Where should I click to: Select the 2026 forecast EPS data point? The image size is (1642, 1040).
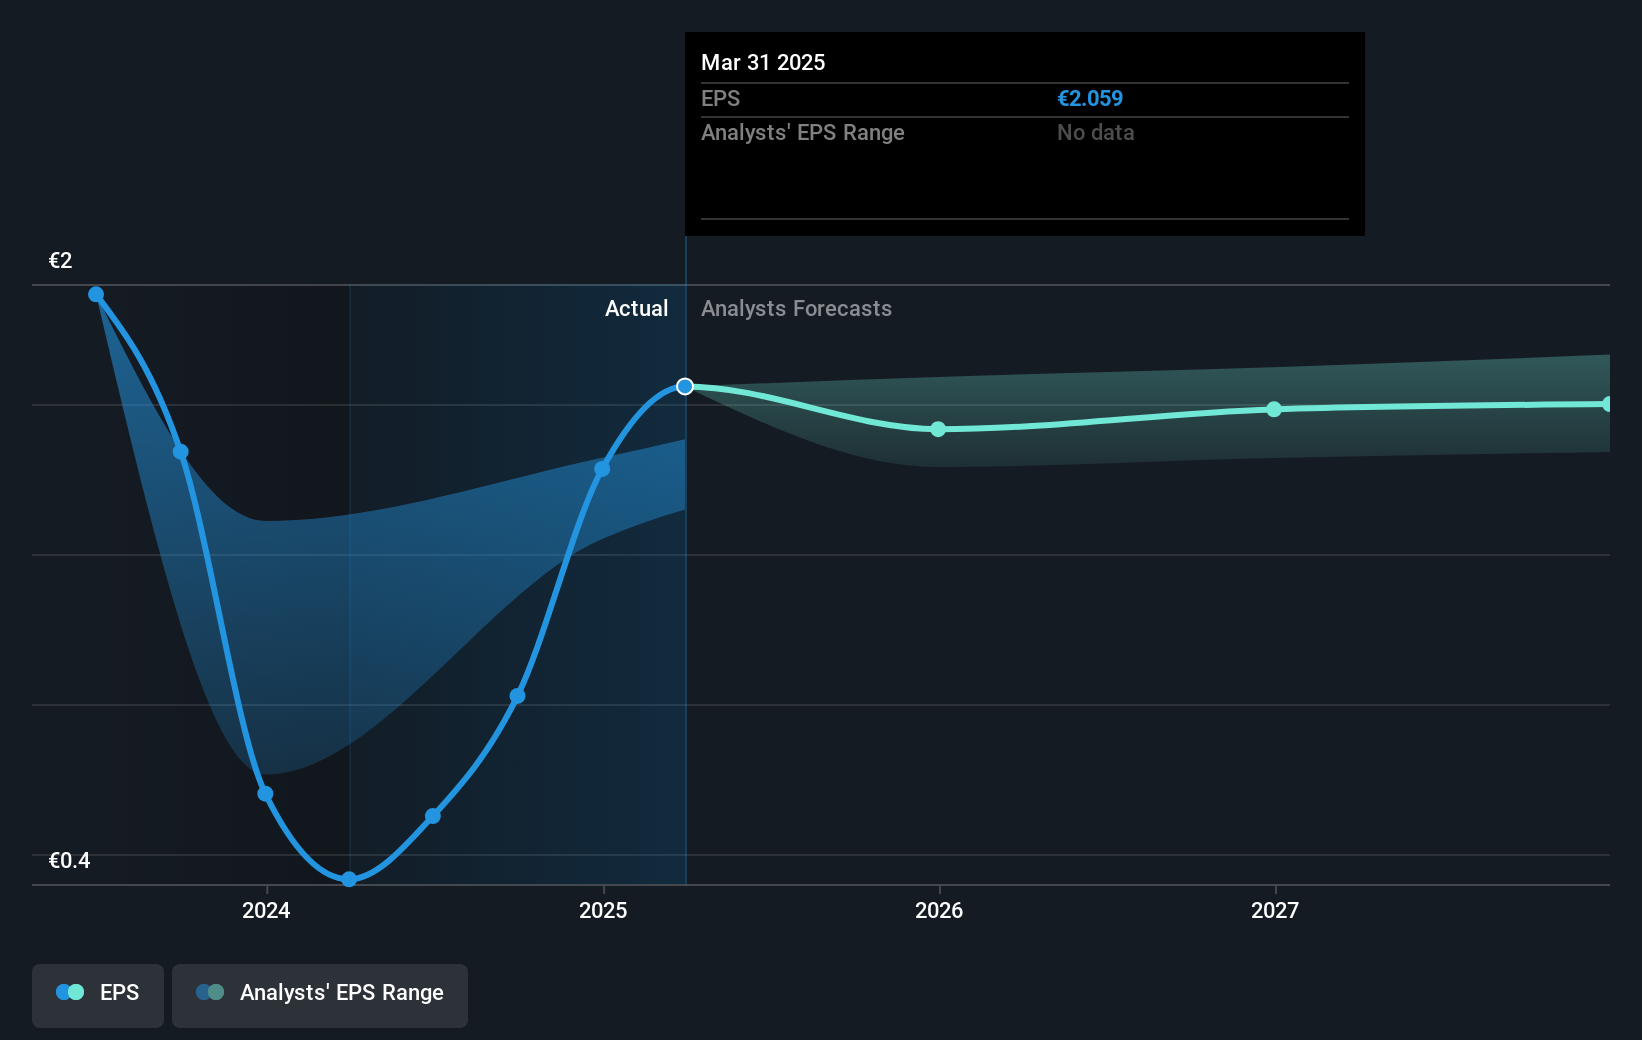(938, 429)
